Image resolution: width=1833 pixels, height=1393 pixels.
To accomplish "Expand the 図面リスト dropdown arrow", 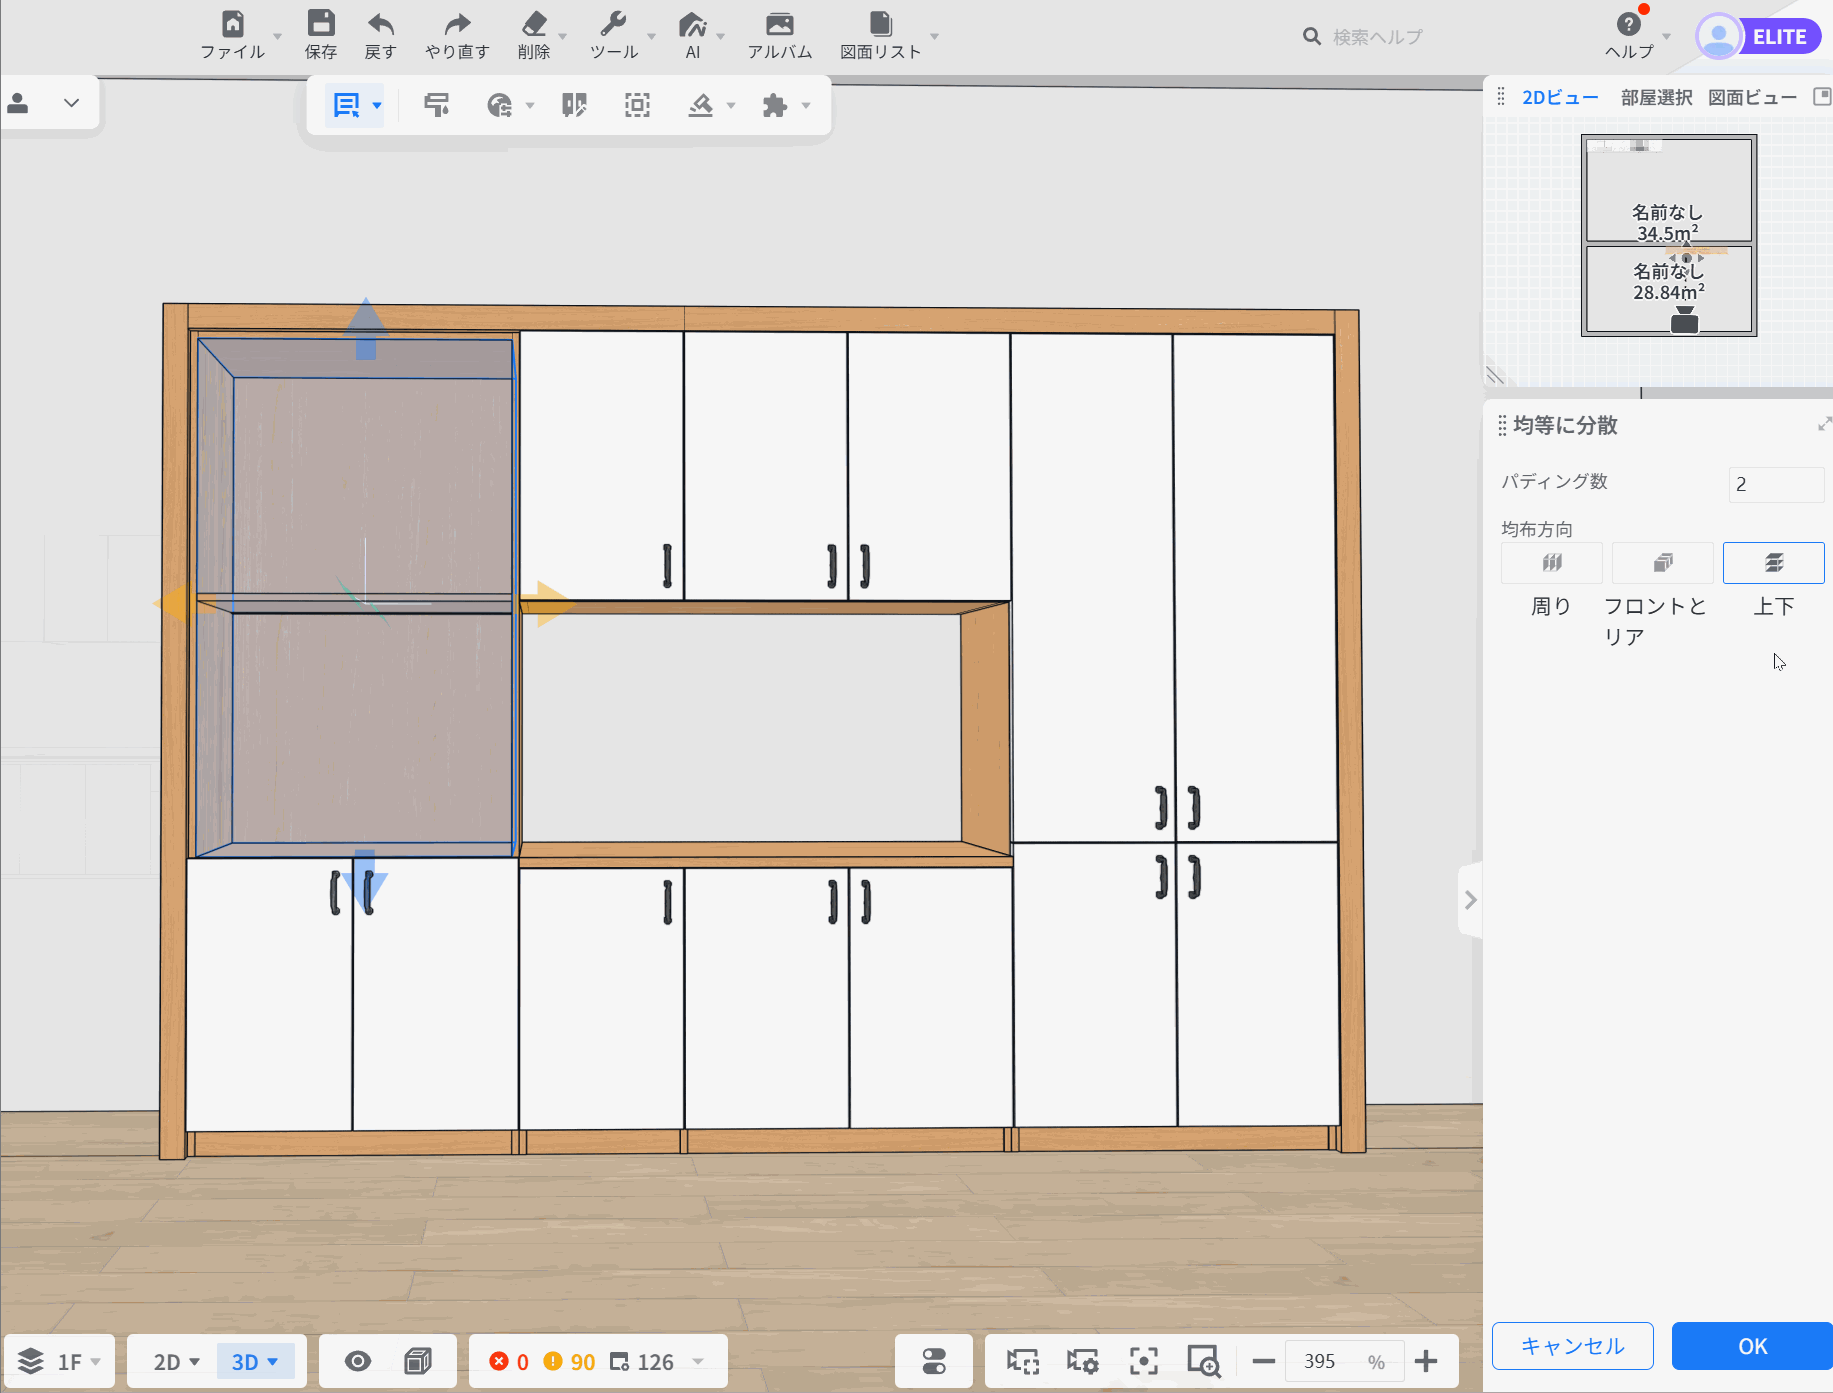I will coord(935,36).
